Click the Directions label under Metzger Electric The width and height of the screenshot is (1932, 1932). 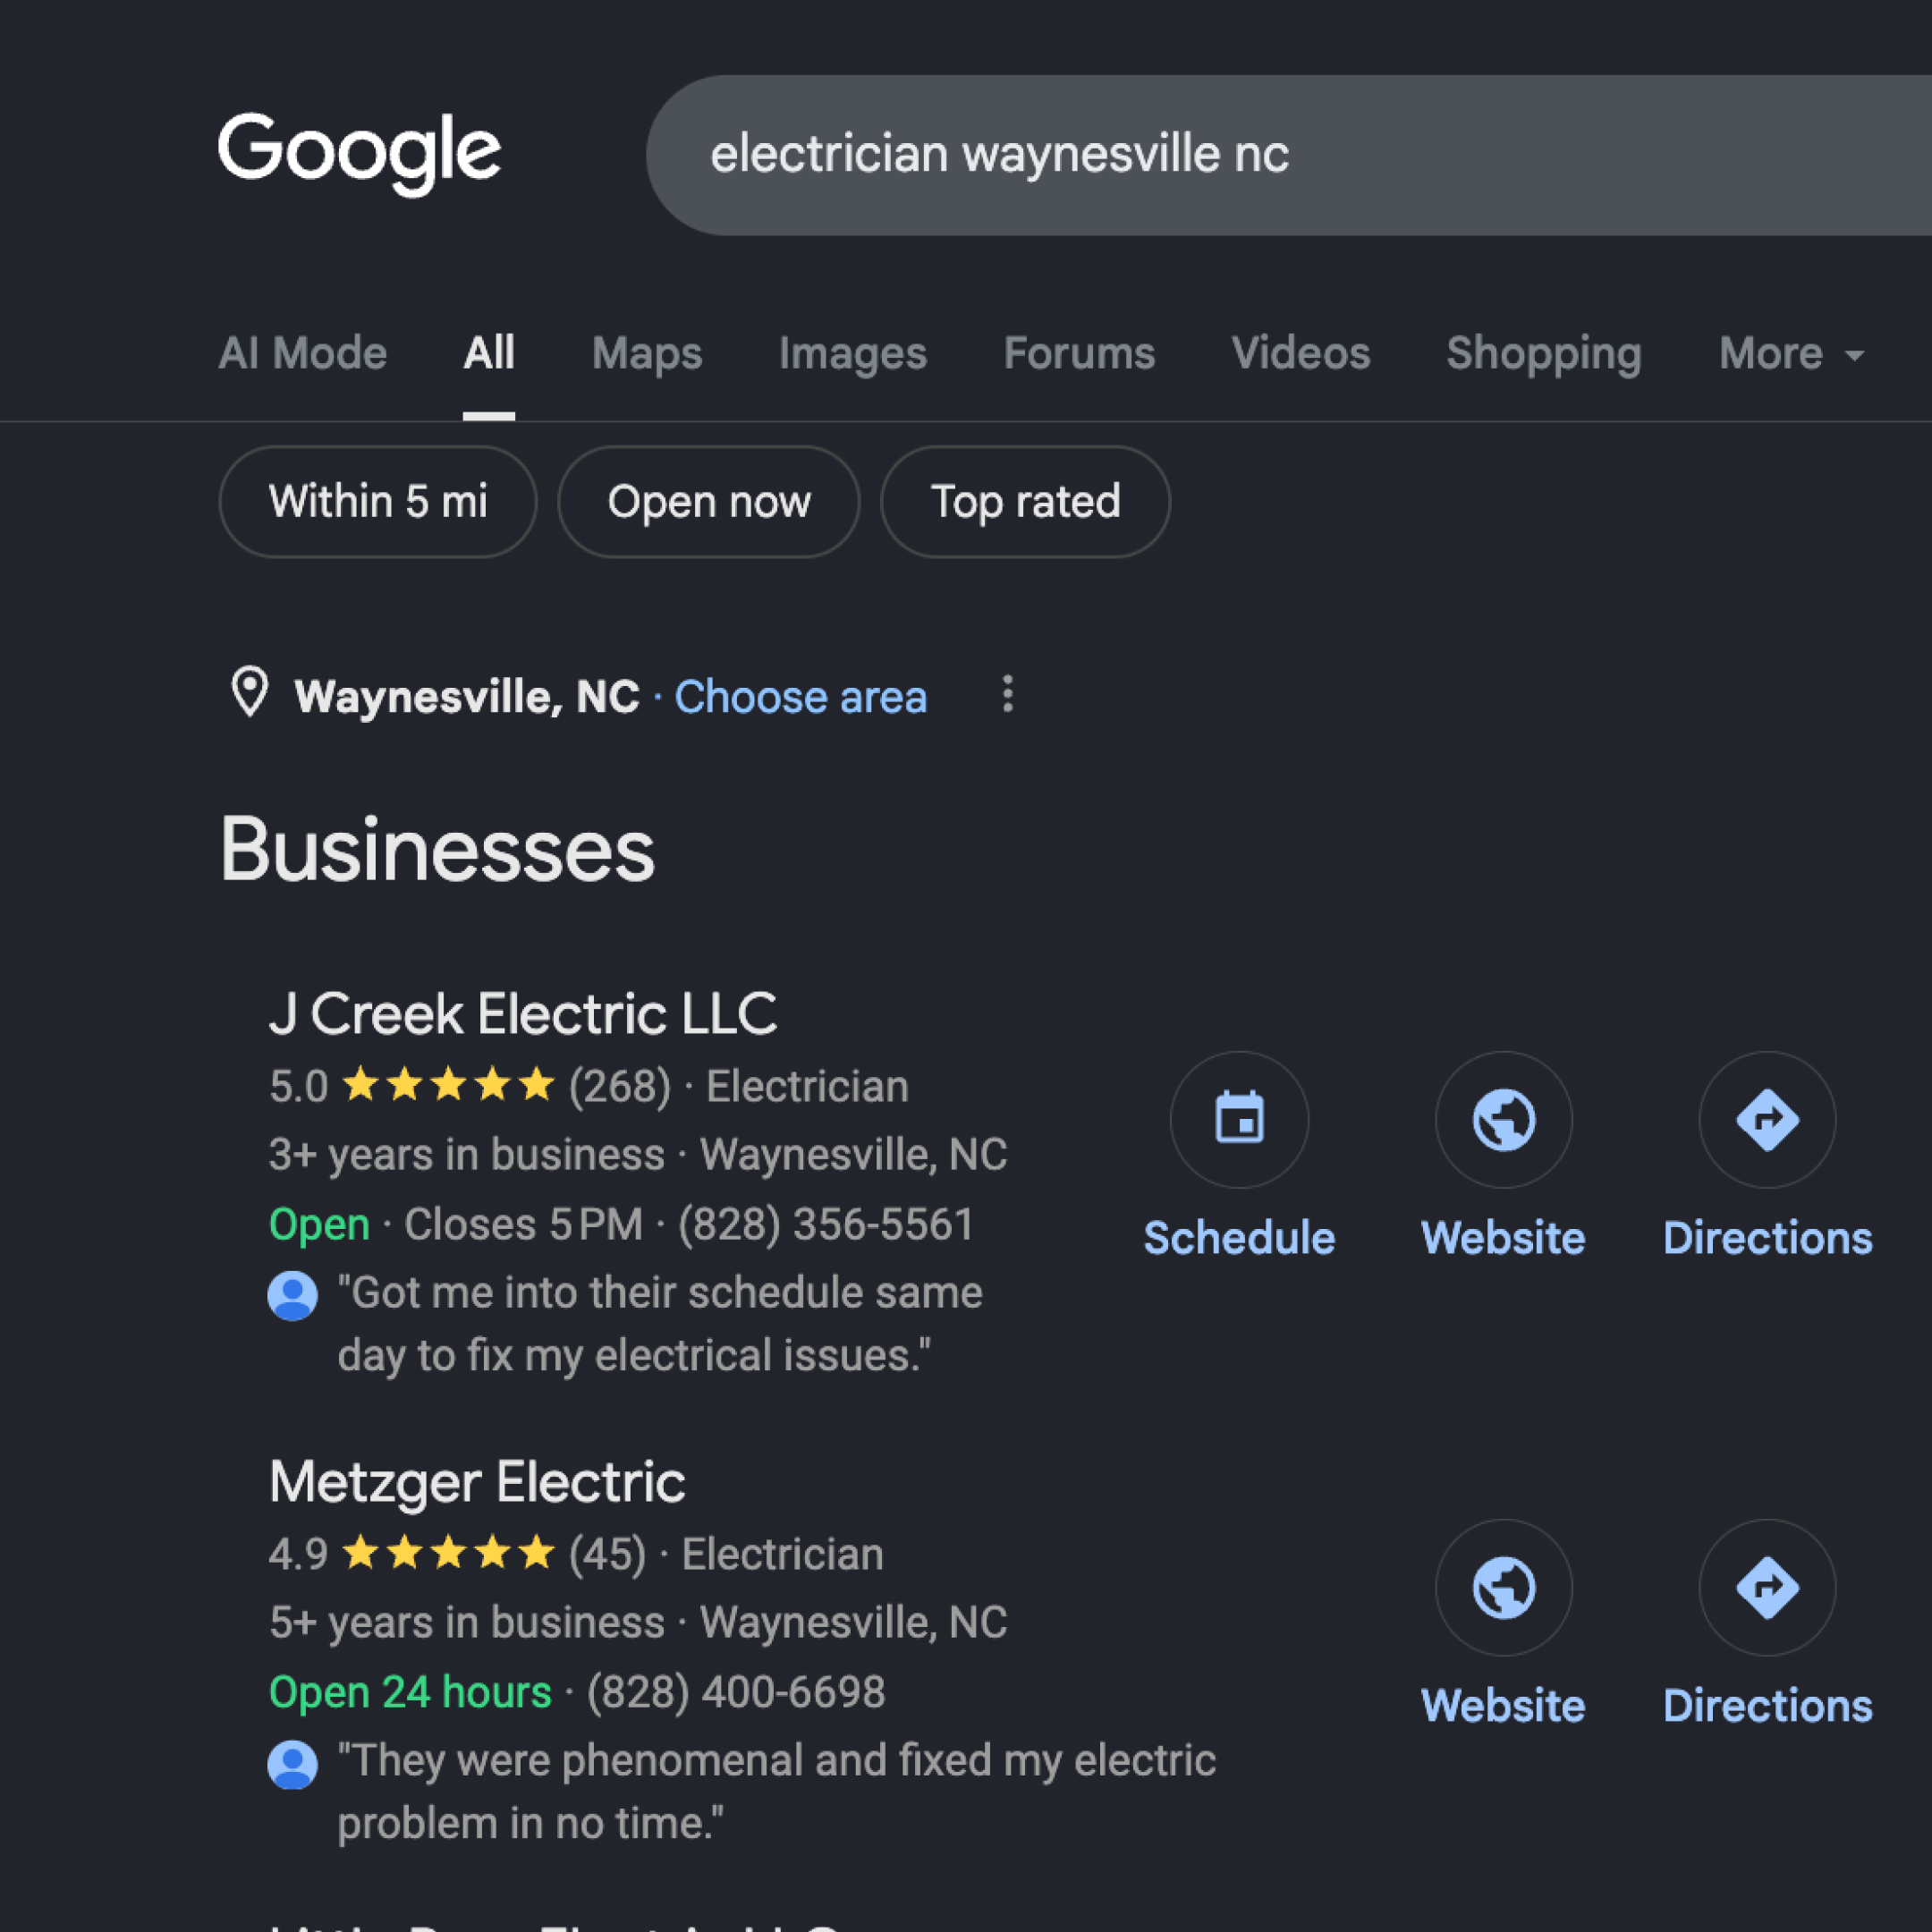(1767, 1706)
